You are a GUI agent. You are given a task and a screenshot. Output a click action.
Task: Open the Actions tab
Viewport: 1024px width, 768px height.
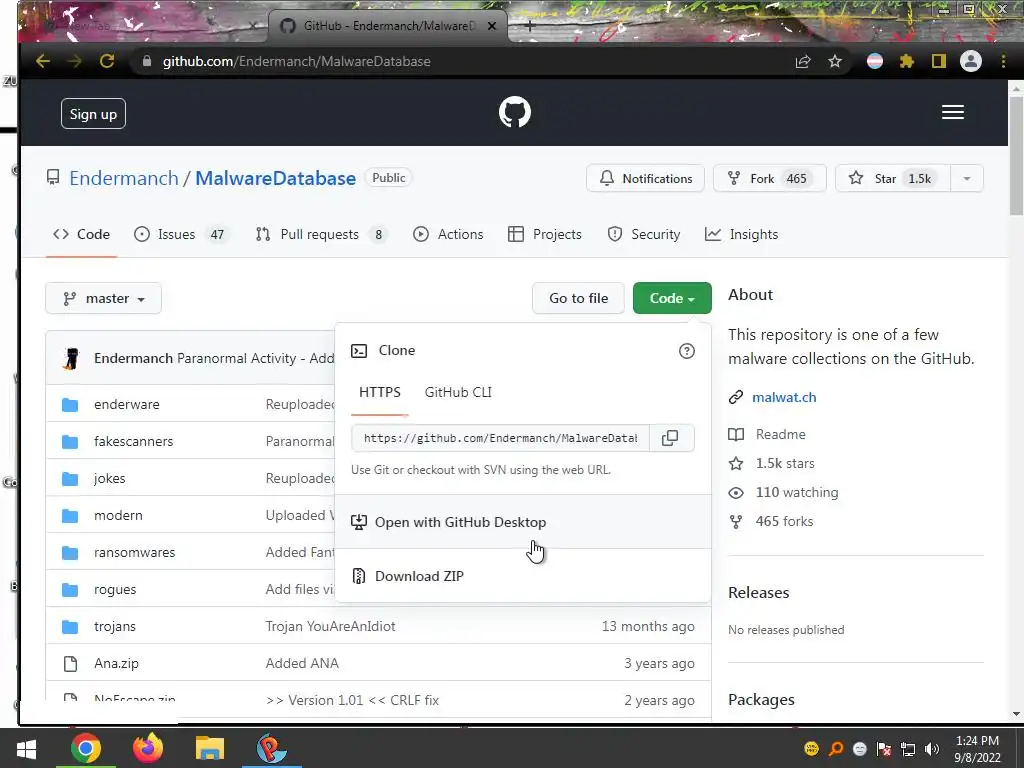(x=448, y=234)
